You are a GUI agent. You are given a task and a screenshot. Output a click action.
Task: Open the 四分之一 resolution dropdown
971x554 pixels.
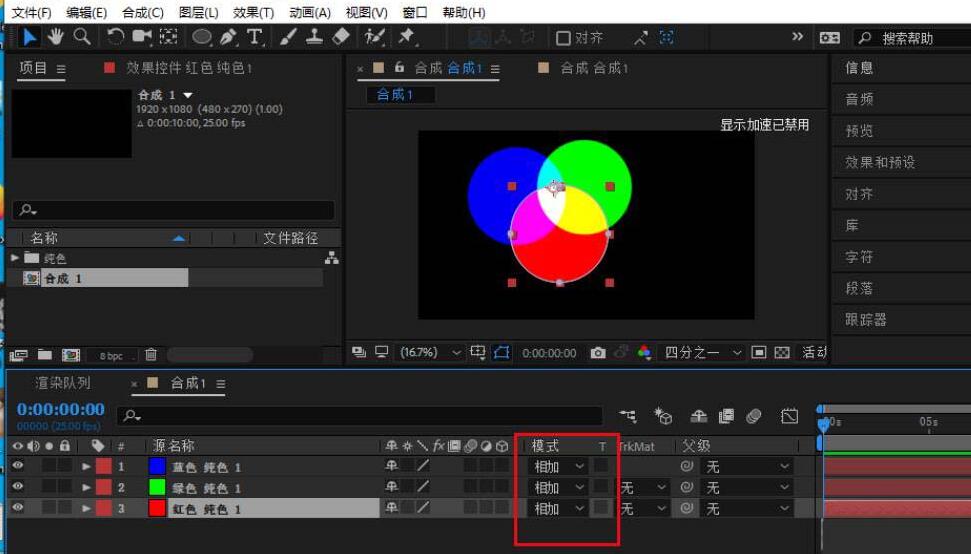coord(704,353)
